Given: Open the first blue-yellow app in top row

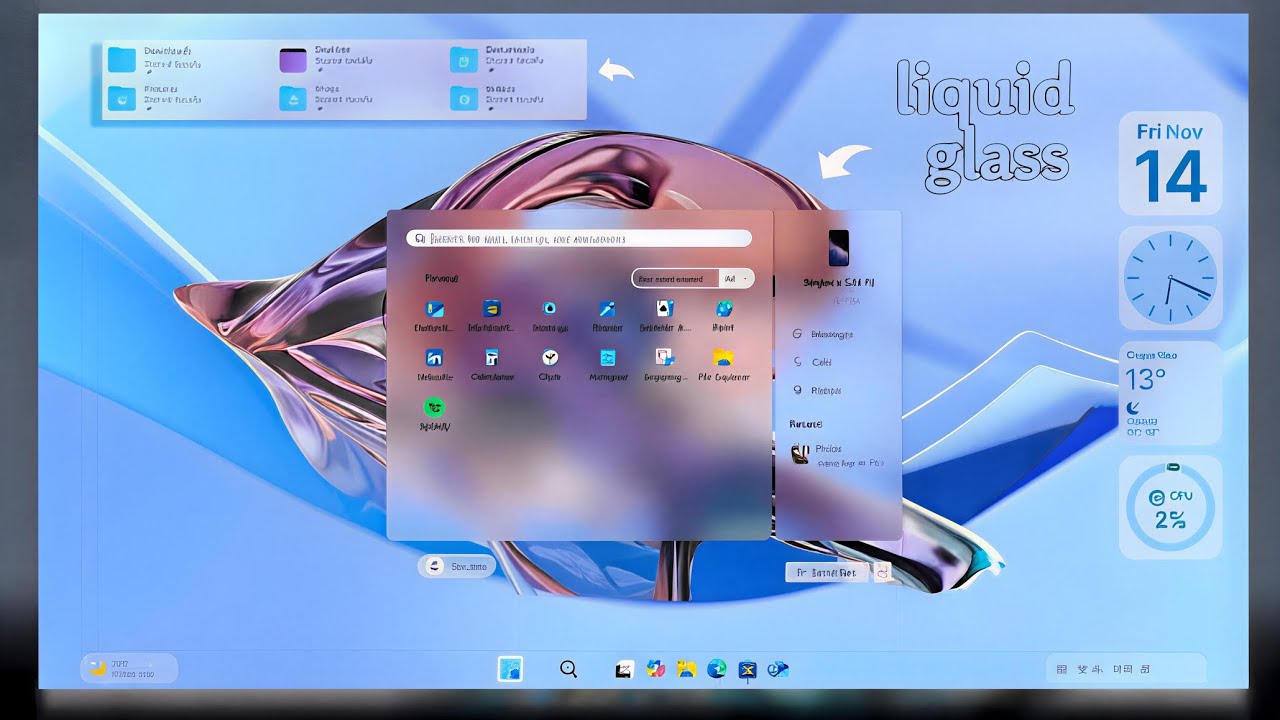Looking at the screenshot, I should pos(435,309).
